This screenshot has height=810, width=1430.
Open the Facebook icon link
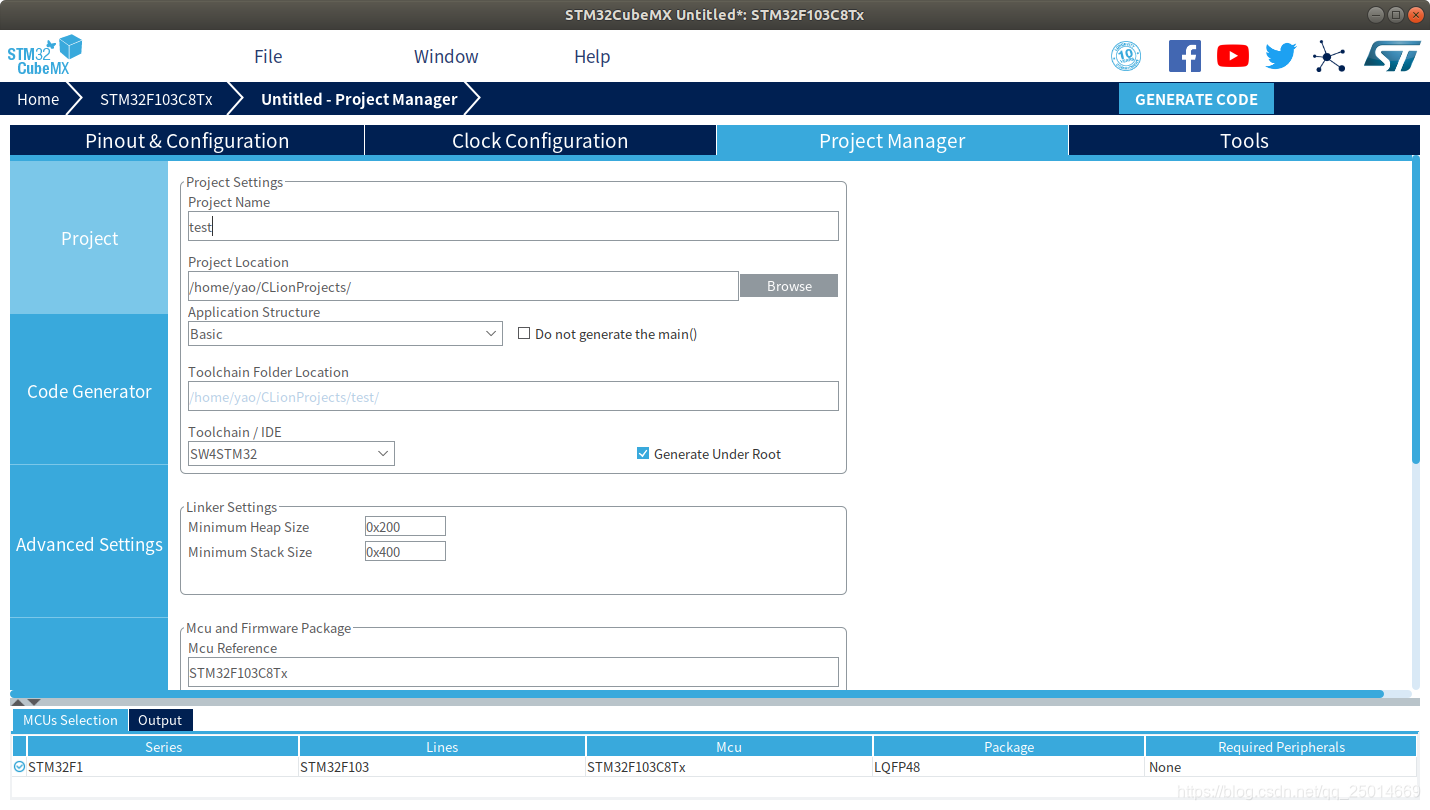[1184, 56]
